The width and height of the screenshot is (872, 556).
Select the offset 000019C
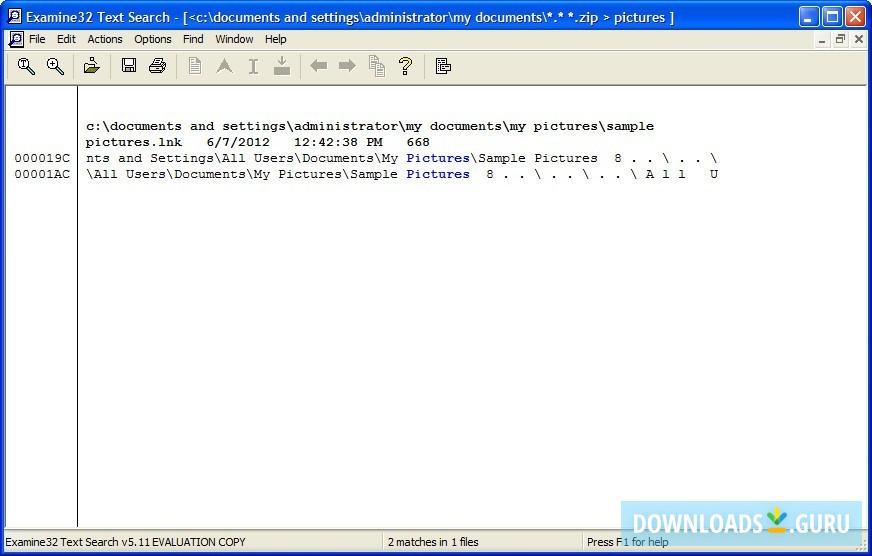(42, 158)
